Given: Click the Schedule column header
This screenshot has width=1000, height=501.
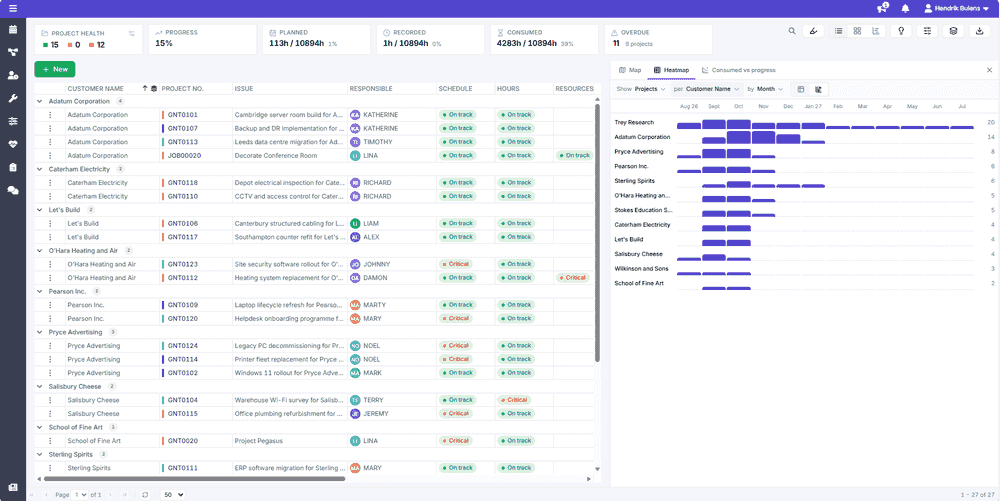Looking at the screenshot, I should 455,89.
